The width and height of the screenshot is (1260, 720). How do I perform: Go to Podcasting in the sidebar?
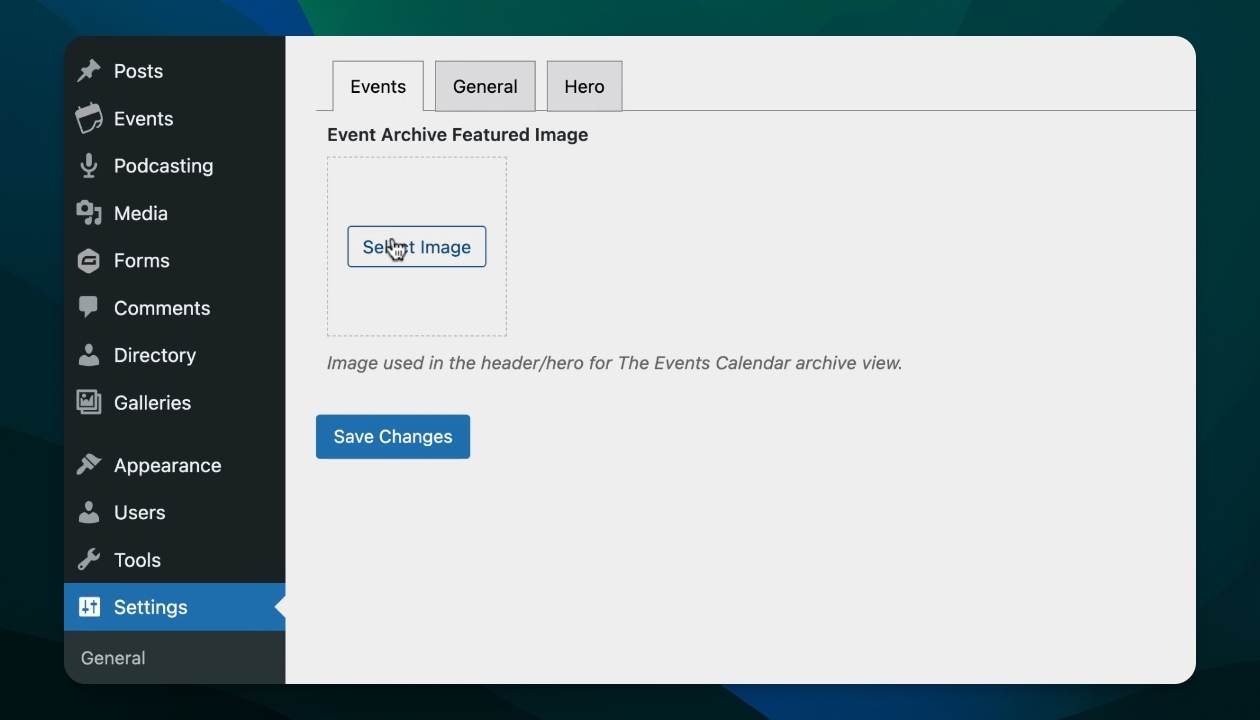point(163,166)
